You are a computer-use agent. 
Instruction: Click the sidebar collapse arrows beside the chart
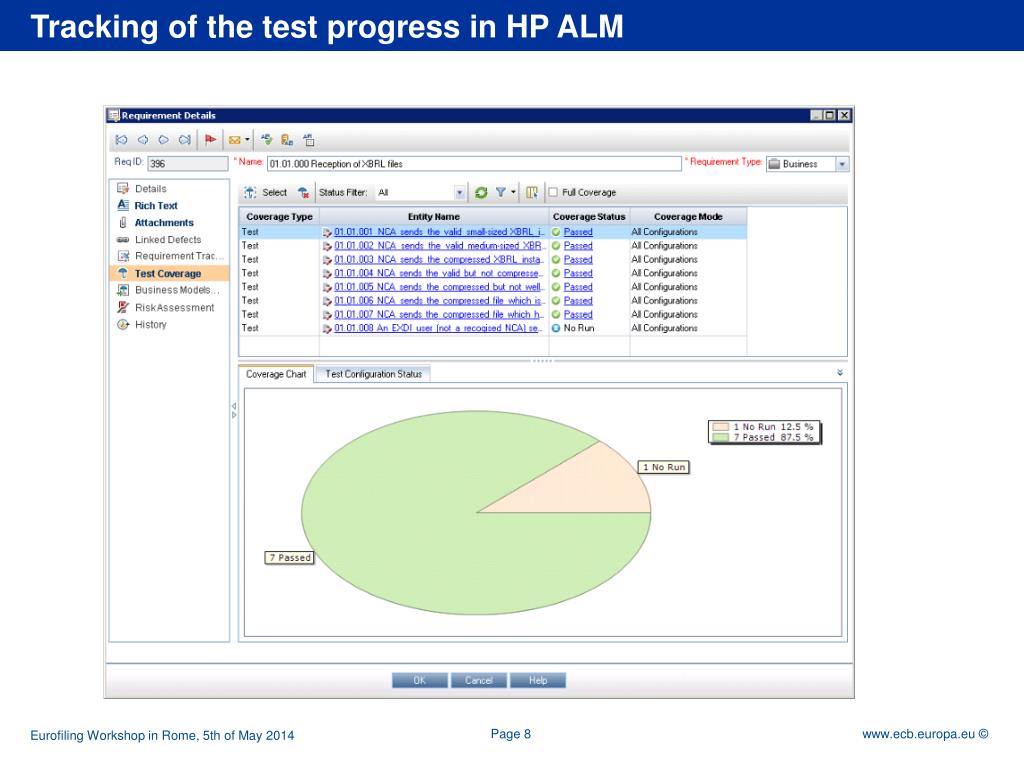click(234, 411)
